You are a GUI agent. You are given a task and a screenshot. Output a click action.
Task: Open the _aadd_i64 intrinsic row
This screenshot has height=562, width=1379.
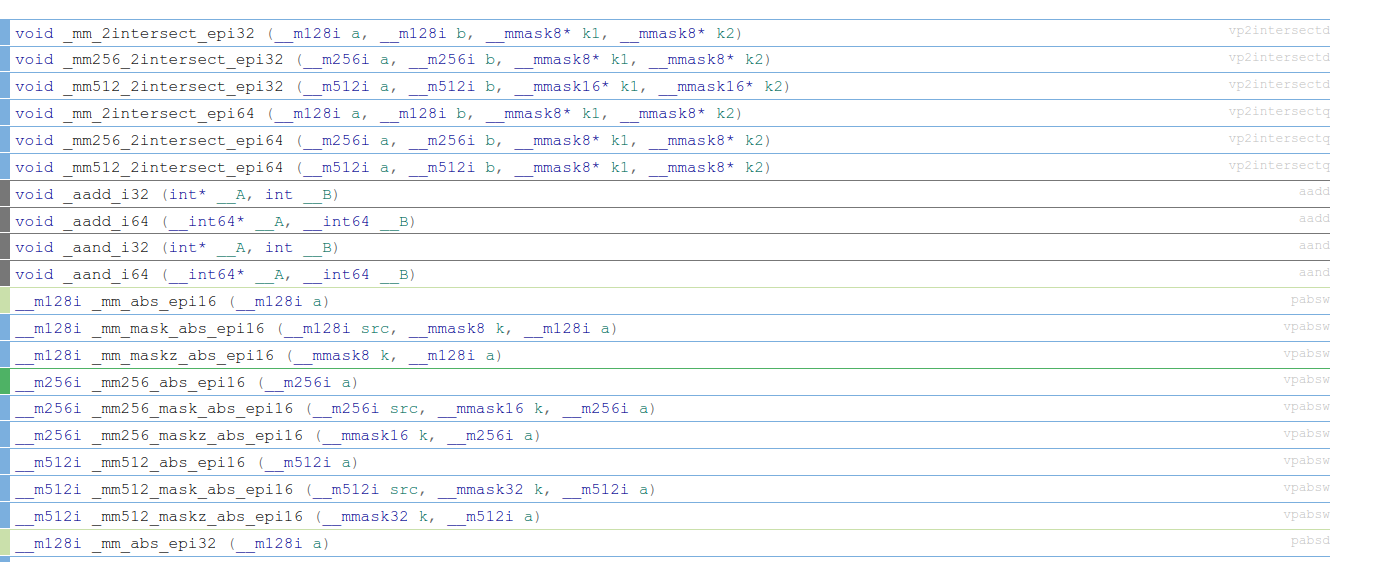pyautogui.click(x=665, y=222)
